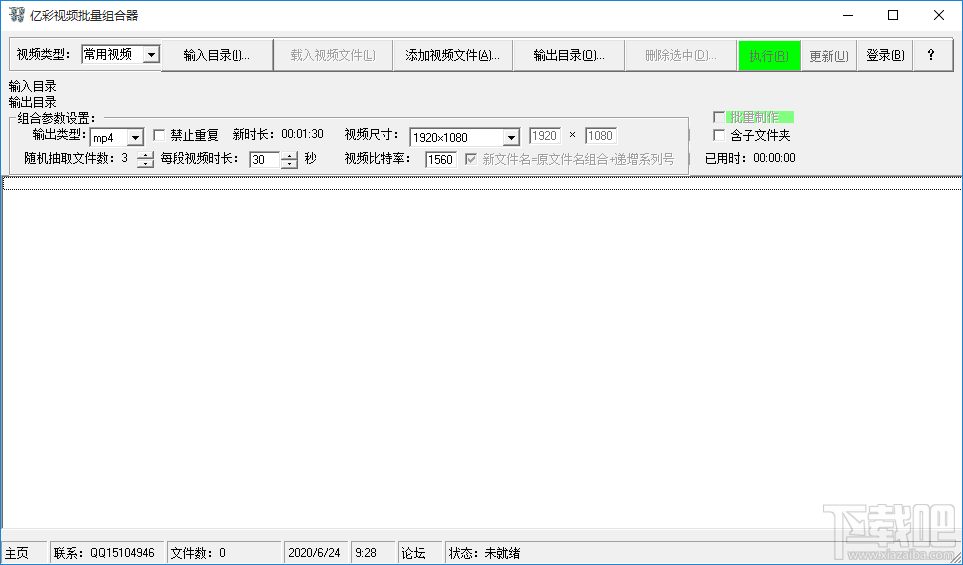Click the 2020/6/24 date in status bar
This screenshot has height=565, width=963.
click(x=314, y=553)
